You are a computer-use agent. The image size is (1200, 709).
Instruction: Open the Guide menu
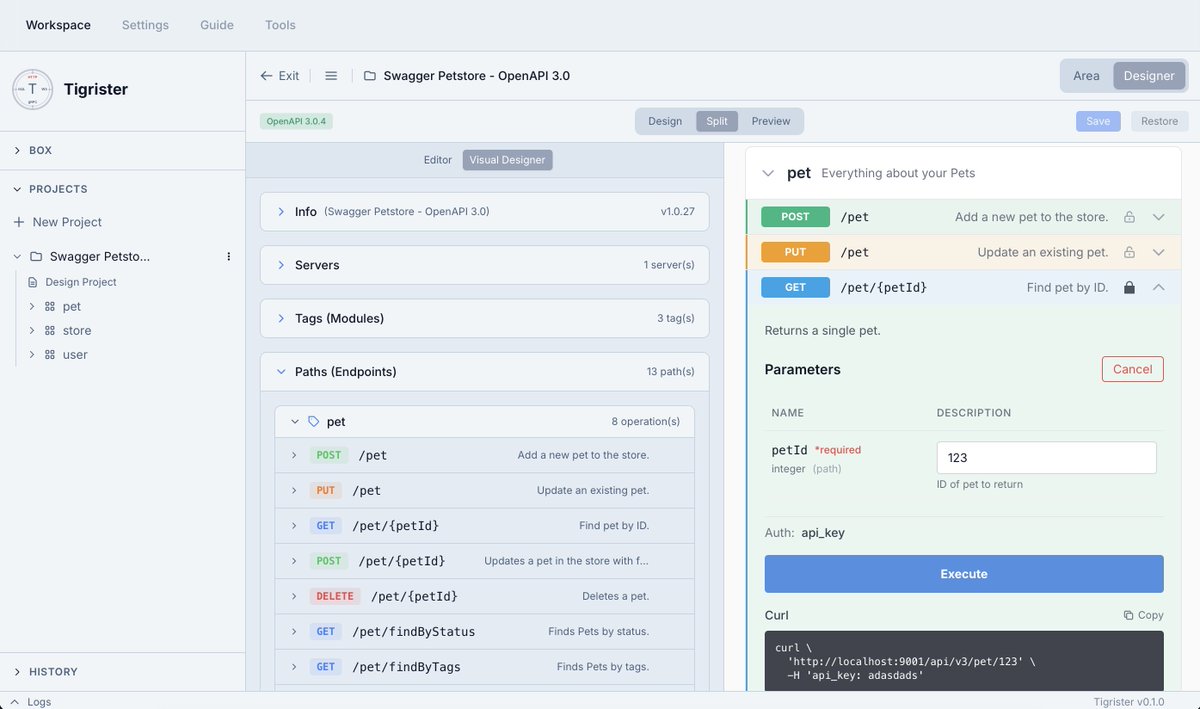pyautogui.click(x=217, y=25)
